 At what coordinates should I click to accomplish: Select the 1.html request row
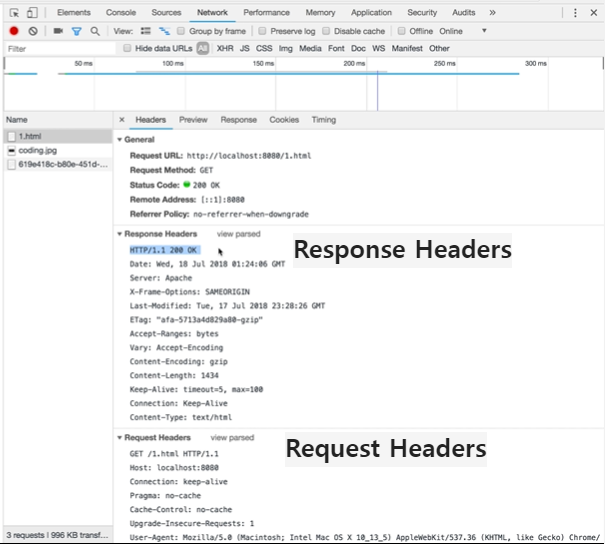pos(58,136)
